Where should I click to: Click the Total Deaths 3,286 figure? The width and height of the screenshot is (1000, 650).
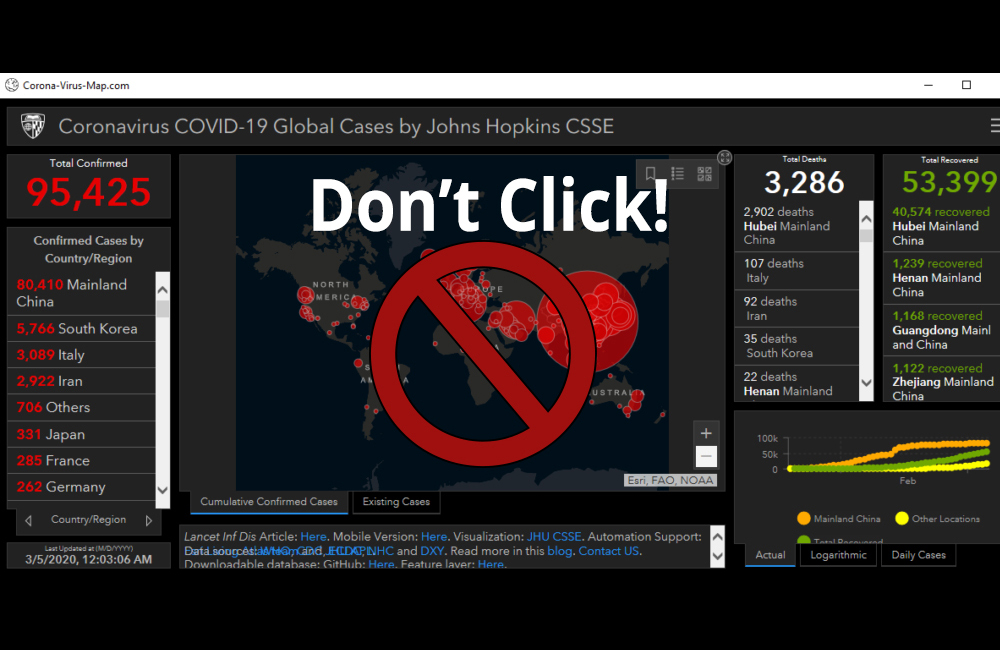coord(804,182)
